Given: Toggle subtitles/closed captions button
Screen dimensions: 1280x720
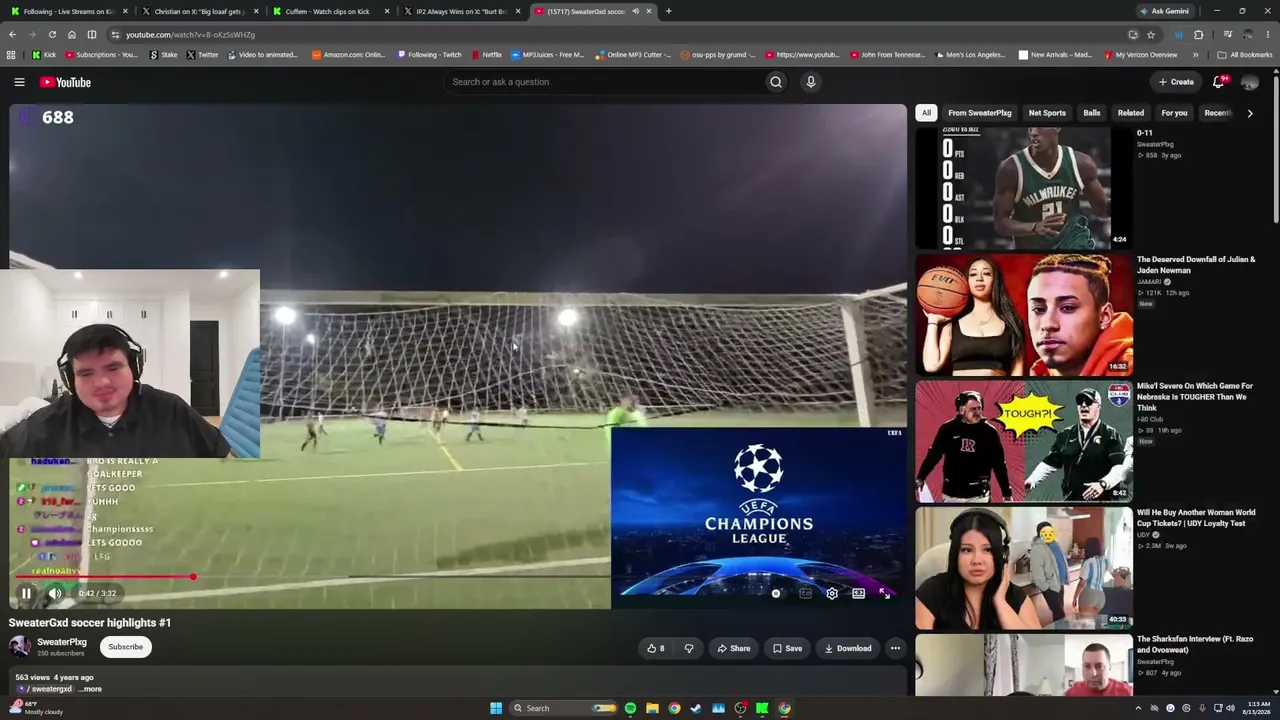Looking at the screenshot, I should 805,593.
